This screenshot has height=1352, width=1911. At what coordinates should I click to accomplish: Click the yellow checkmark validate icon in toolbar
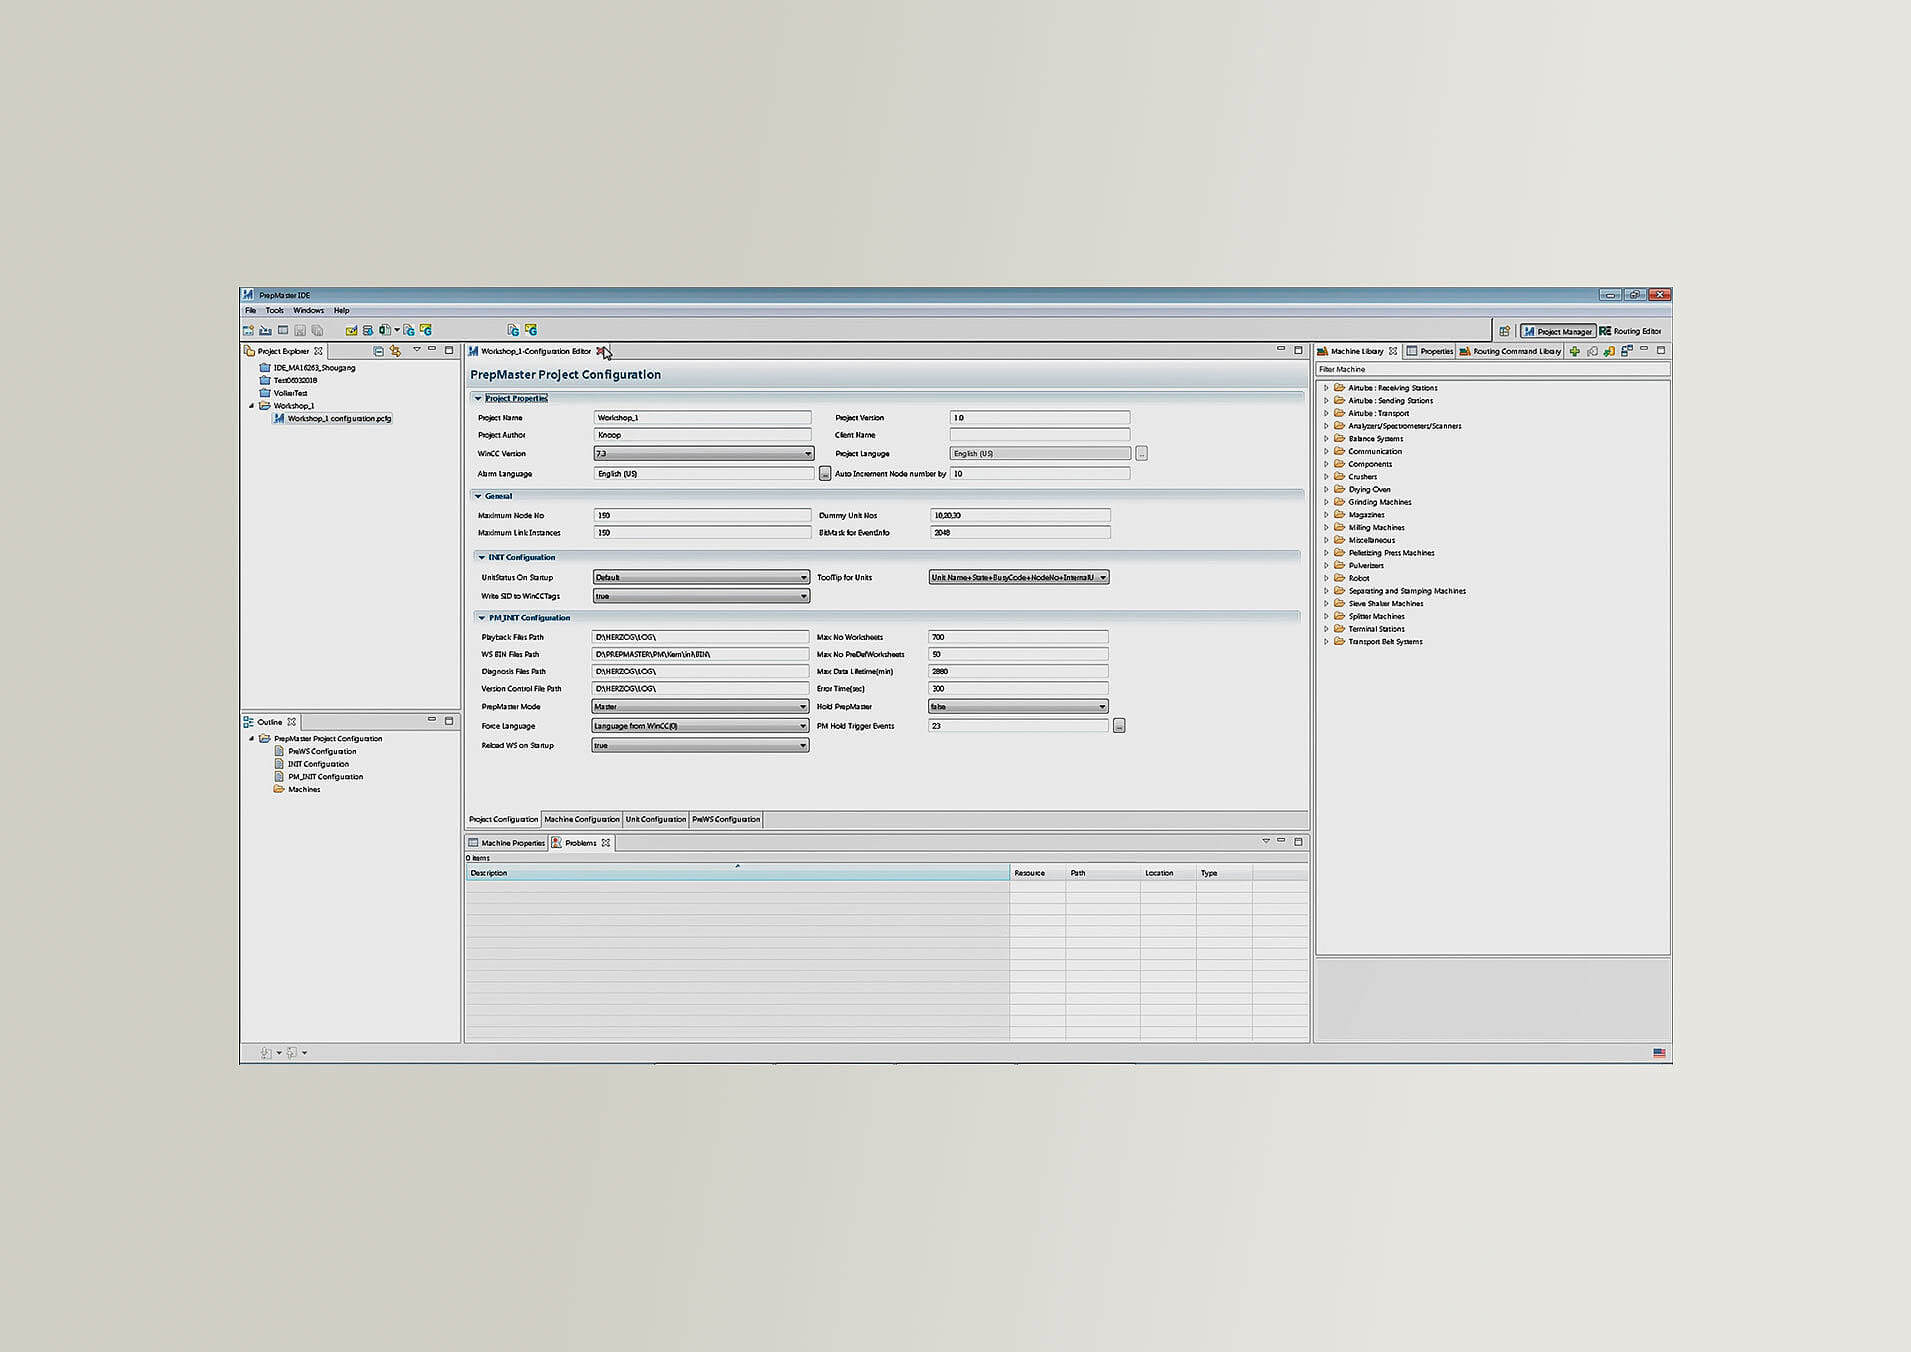click(351, 330)
